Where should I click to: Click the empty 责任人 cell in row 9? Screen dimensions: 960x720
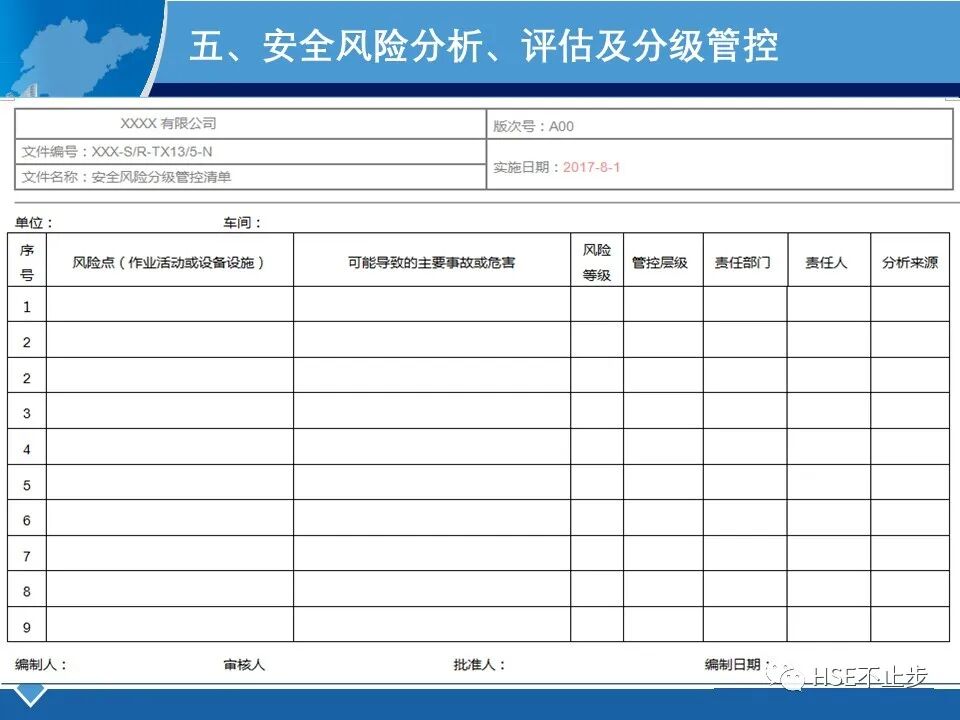coord(828,624)
